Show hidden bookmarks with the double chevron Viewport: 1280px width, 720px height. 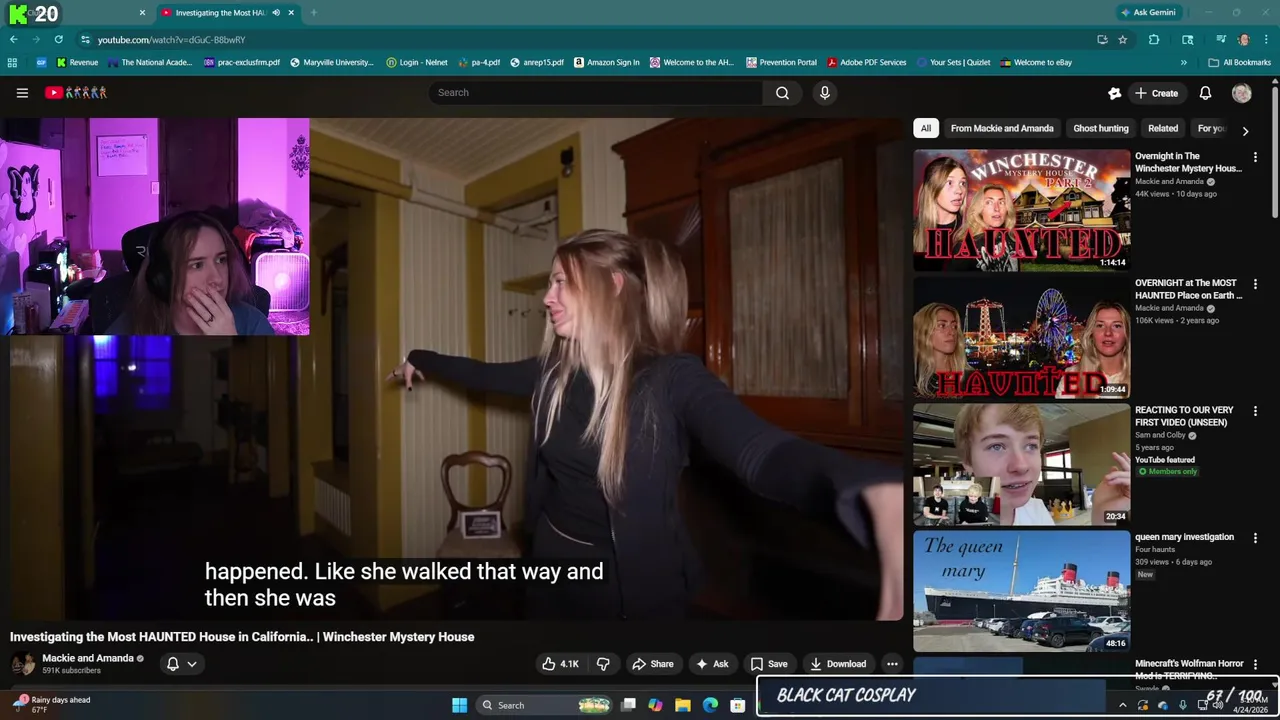[1184, 62]
